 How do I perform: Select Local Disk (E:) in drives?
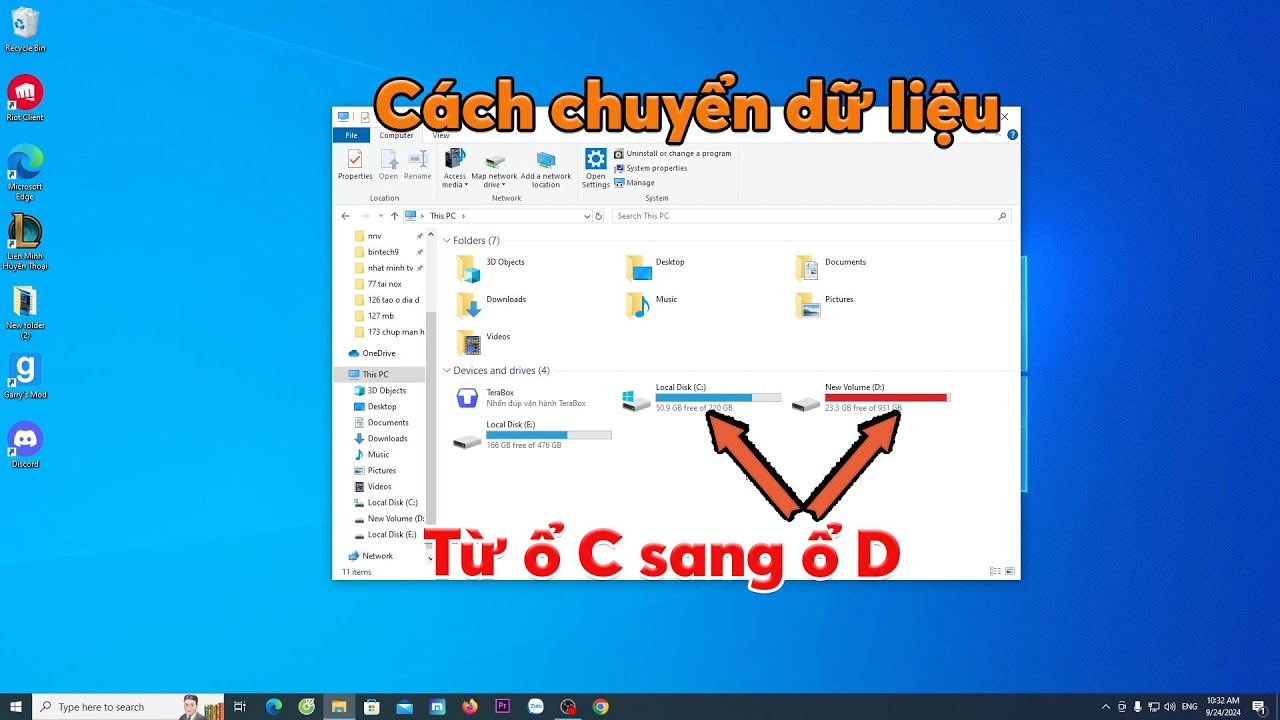click(x=532, y=435)
